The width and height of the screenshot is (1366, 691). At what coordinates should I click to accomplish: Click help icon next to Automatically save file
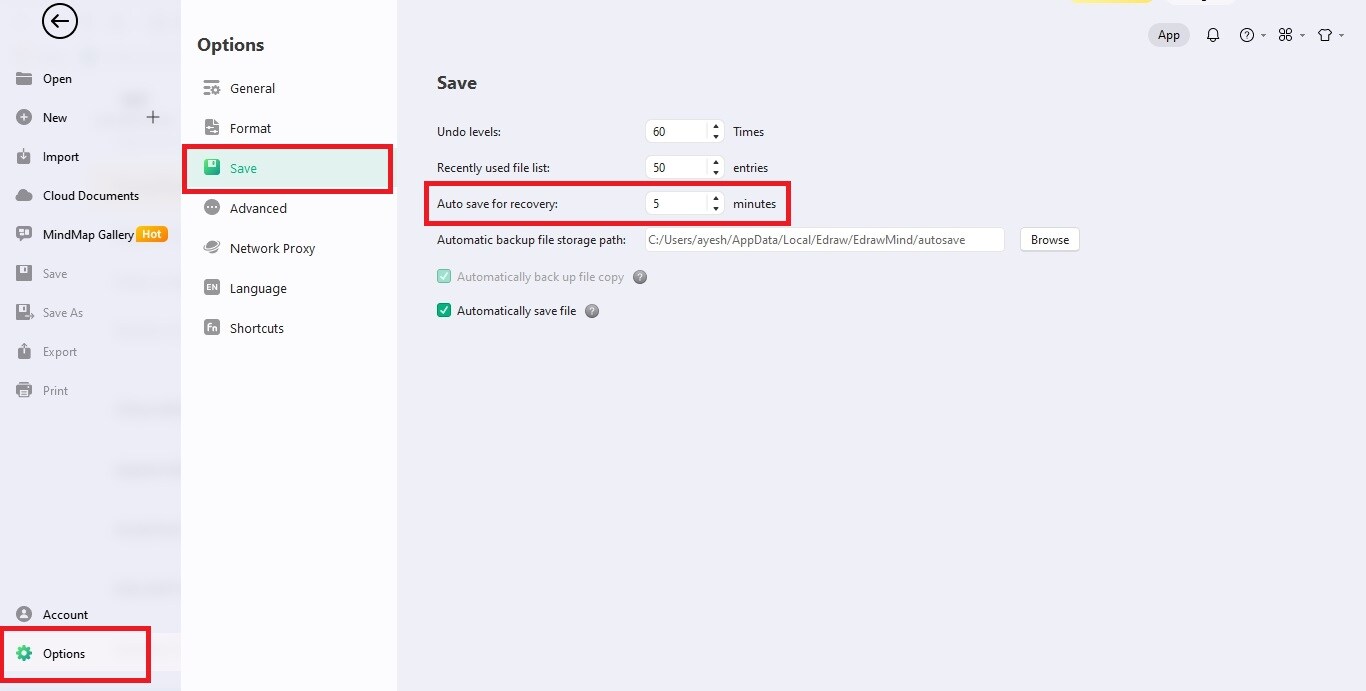pyautogui.click(x=592, y=311)
